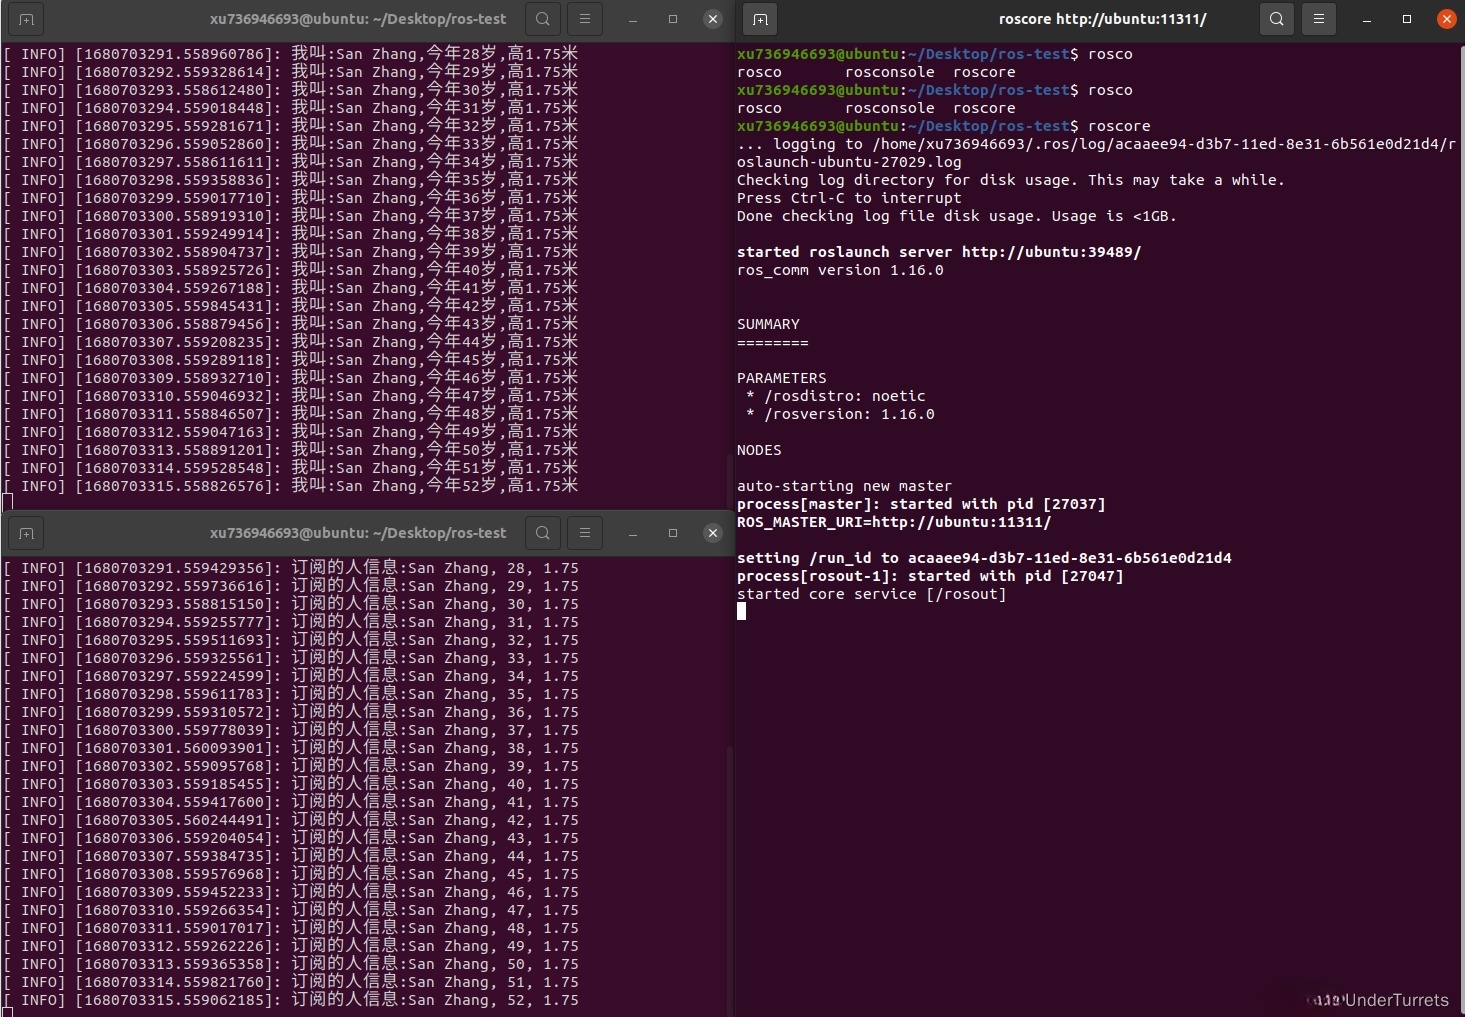1465x1017 pixels.
Task: Minimize the roscore terminal window
Action: pos(1367,19)
